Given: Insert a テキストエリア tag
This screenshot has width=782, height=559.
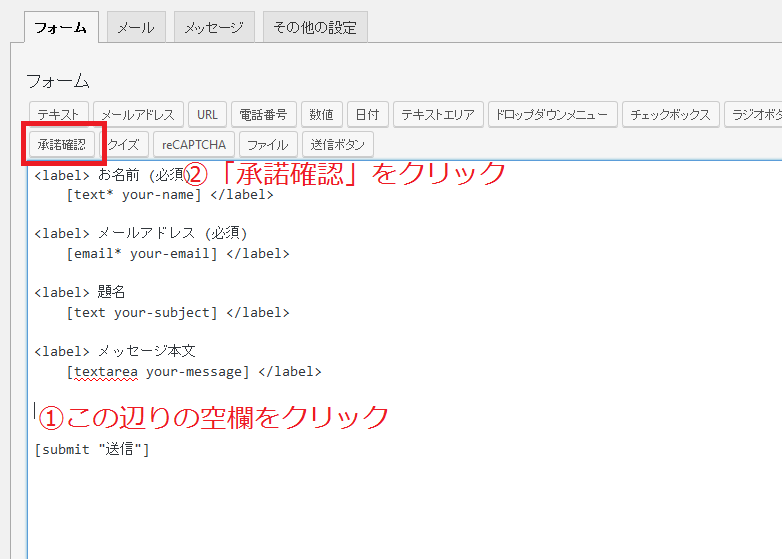Looking at the screenshot, I should point(438,114).
